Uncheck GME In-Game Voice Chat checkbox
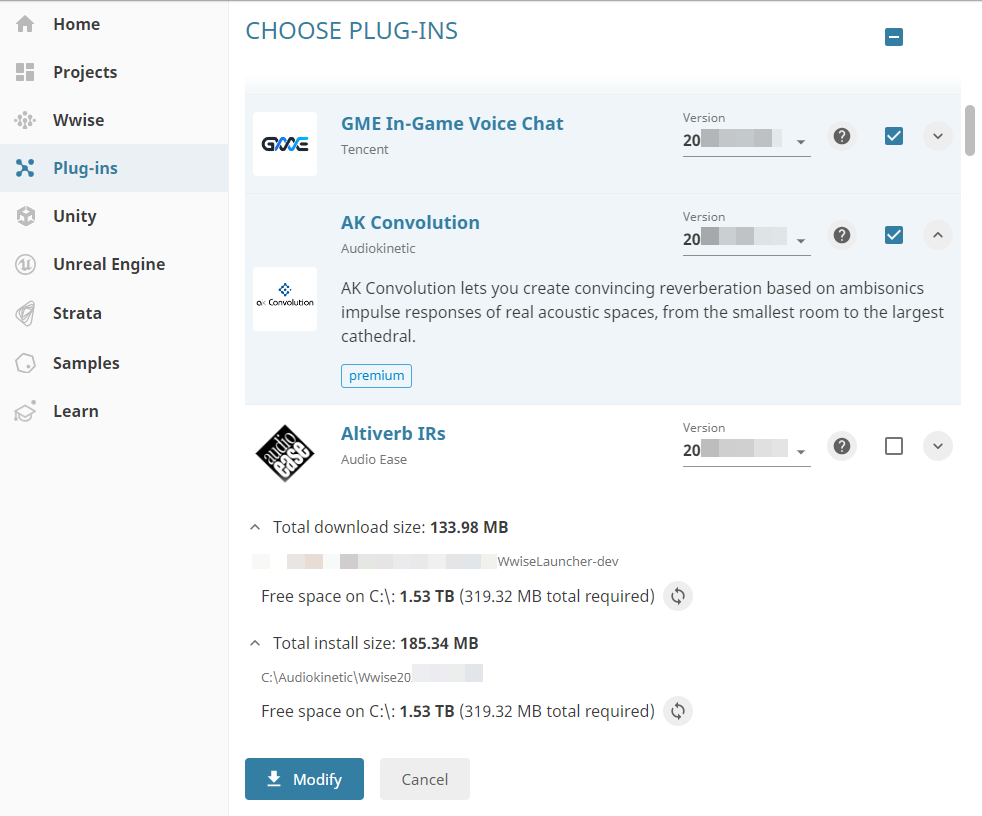This screenshot has height=816, width=982. tap(894, 136)
